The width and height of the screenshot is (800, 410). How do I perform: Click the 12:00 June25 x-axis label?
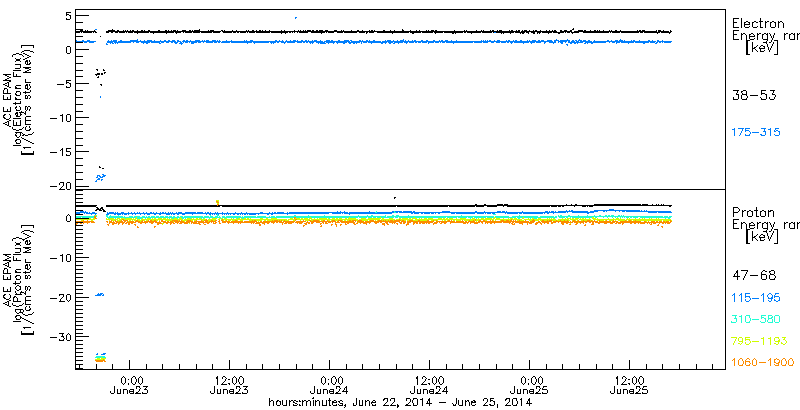630,385
